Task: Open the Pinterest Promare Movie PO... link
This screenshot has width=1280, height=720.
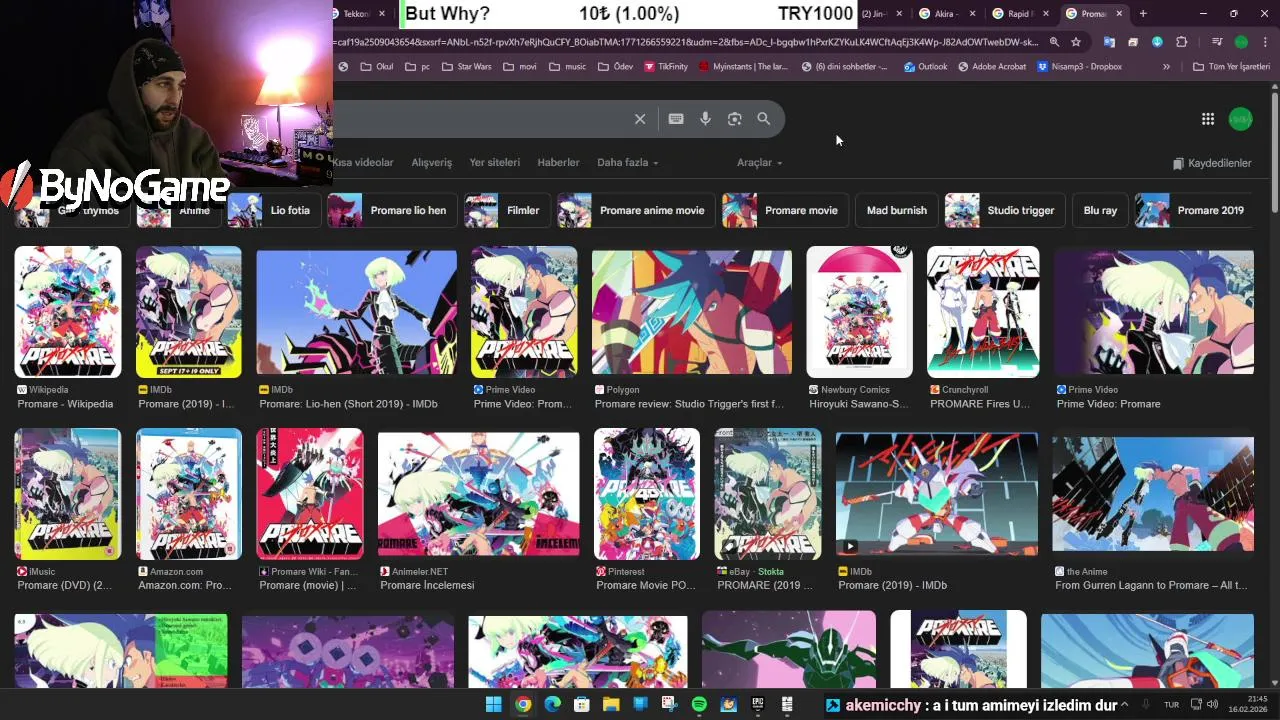Action: point(646,585)
